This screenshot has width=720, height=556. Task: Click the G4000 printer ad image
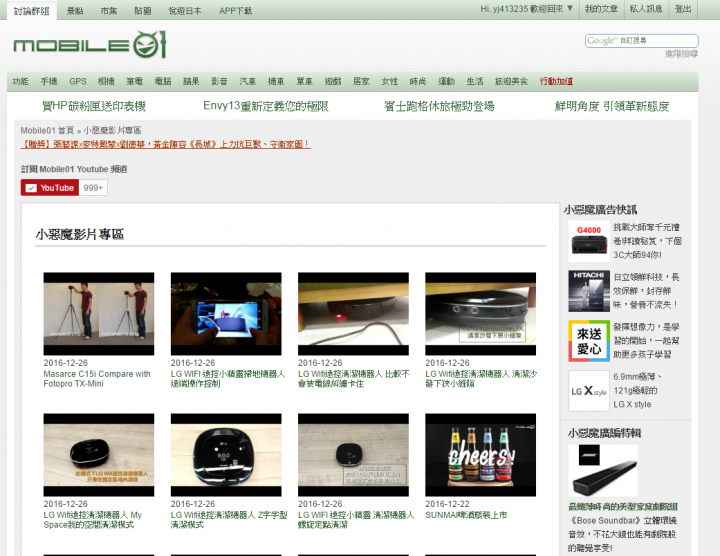(589, 241)
